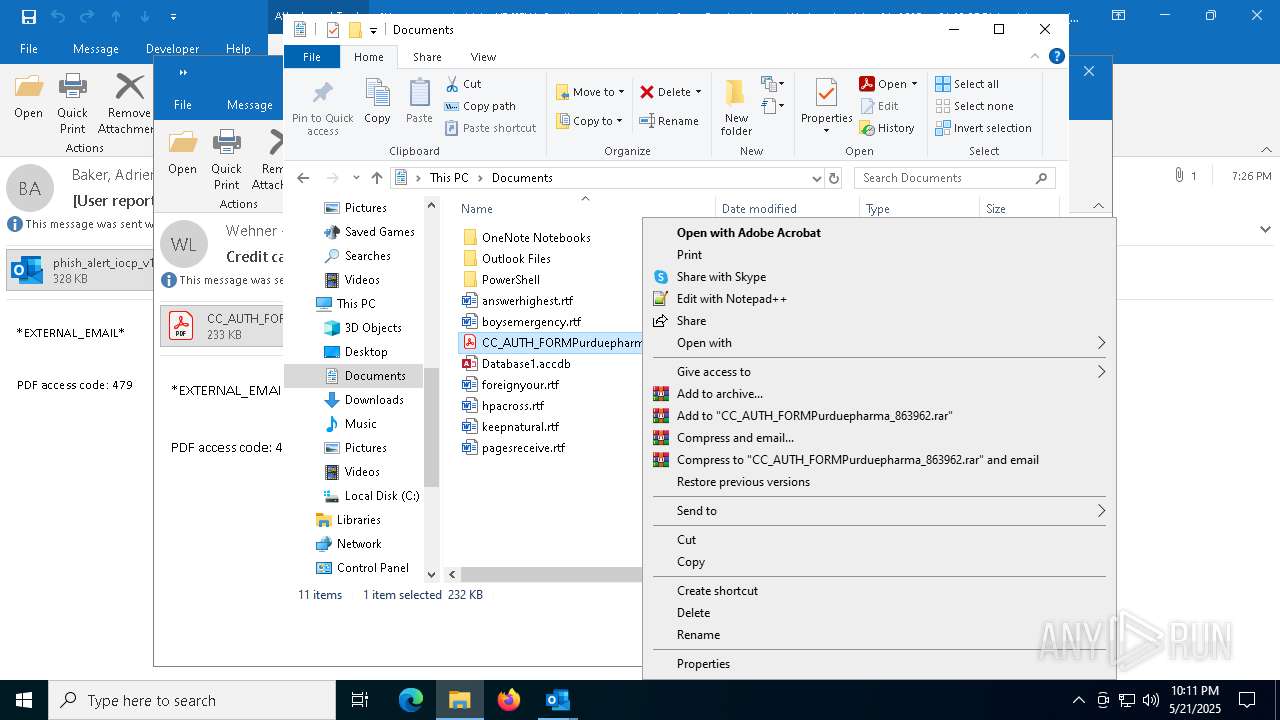Select the OneNote Notebooks folder

pos(526,238)
